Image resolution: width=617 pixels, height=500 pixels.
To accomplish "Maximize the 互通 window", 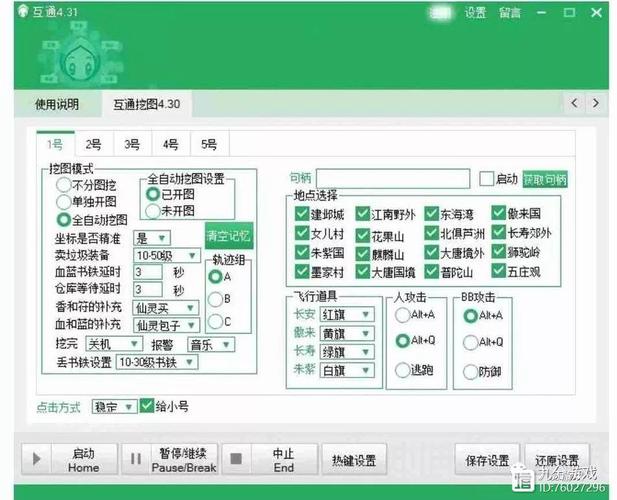I will point(569,13).
